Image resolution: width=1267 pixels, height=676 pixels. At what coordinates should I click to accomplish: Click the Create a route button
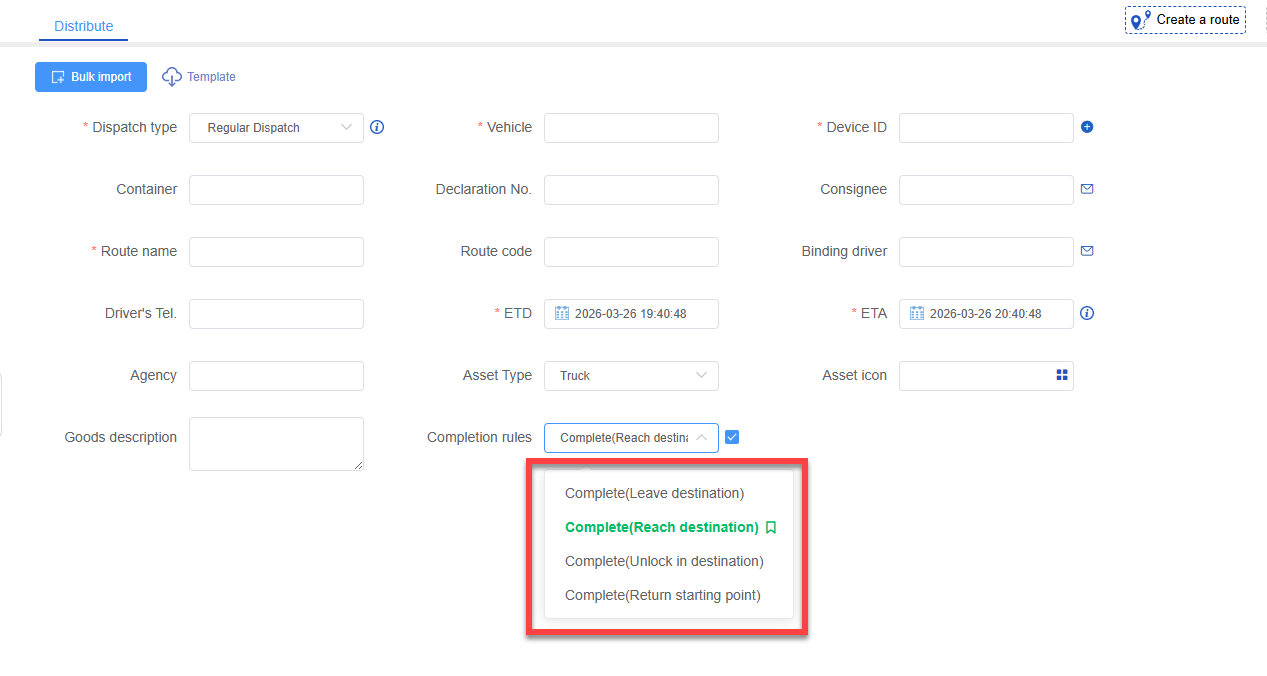pyautogui.click(x=1185, y=20)
